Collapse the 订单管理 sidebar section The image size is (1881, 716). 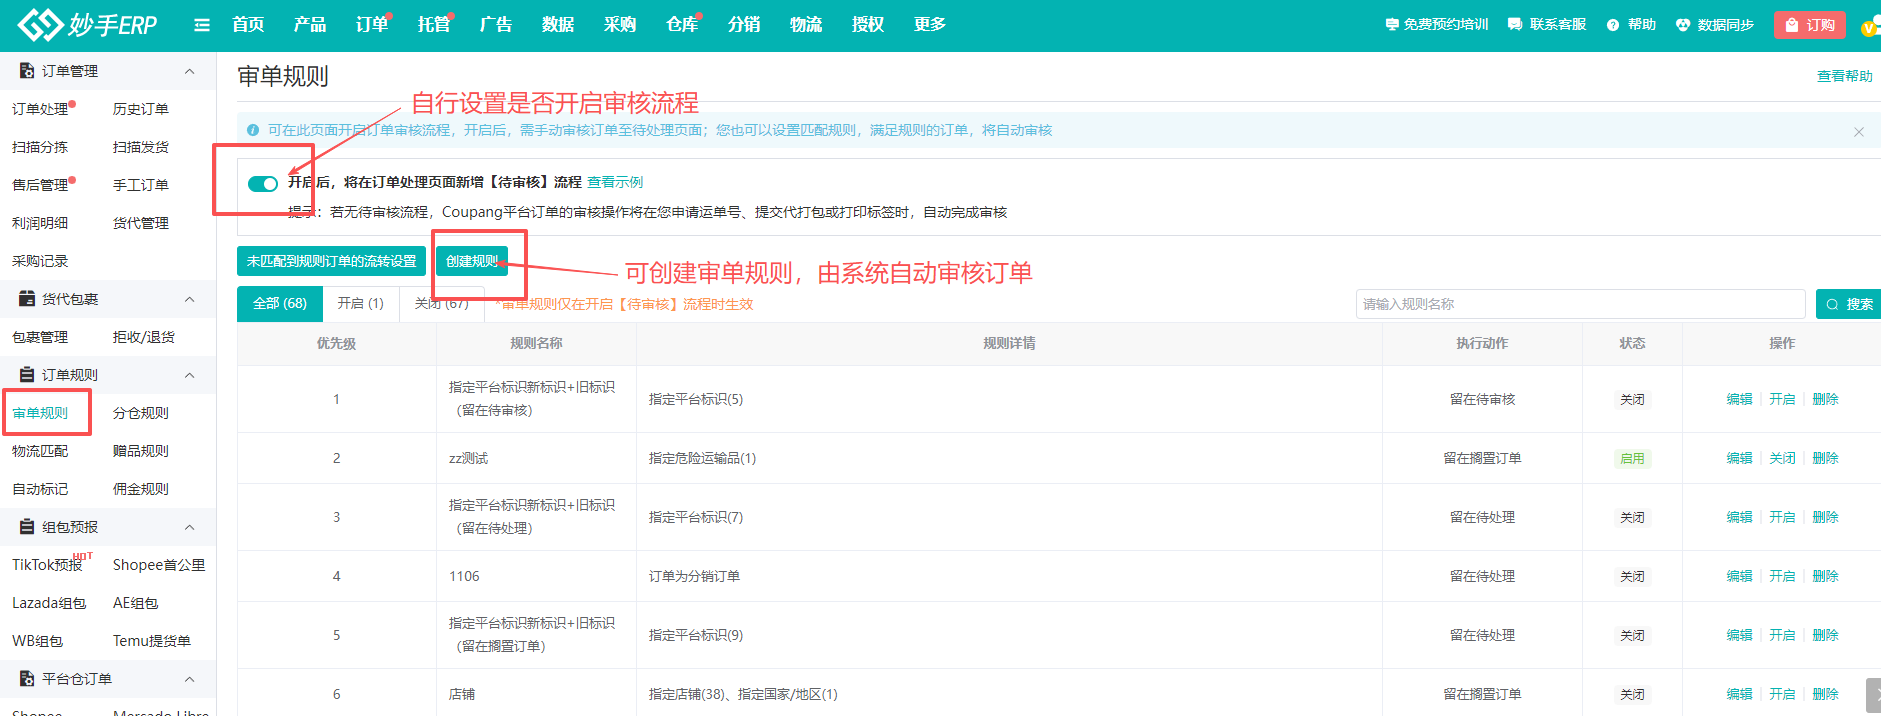(x=189, y=71)
